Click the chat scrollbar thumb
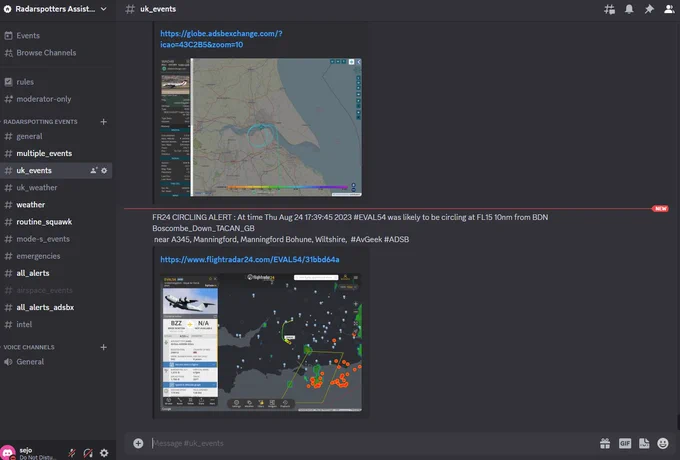 pyautogui.click(x=678, y=422)
